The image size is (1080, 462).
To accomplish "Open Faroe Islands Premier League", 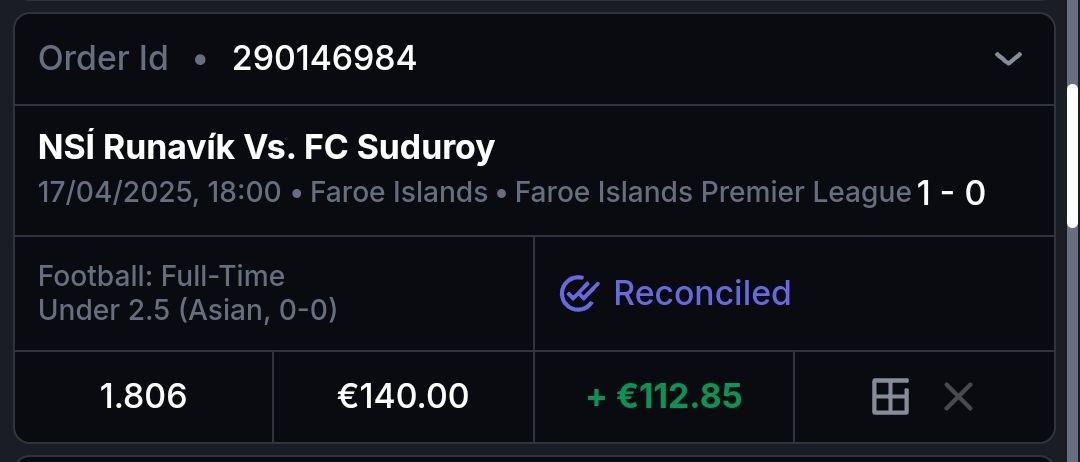I will coord(712,192).
